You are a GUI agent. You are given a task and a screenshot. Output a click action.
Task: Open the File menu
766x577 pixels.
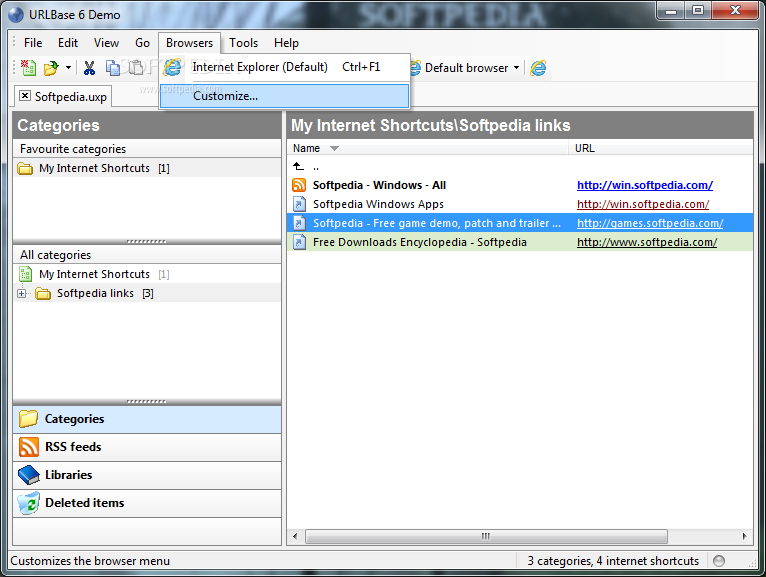click(x=33, y=43)
